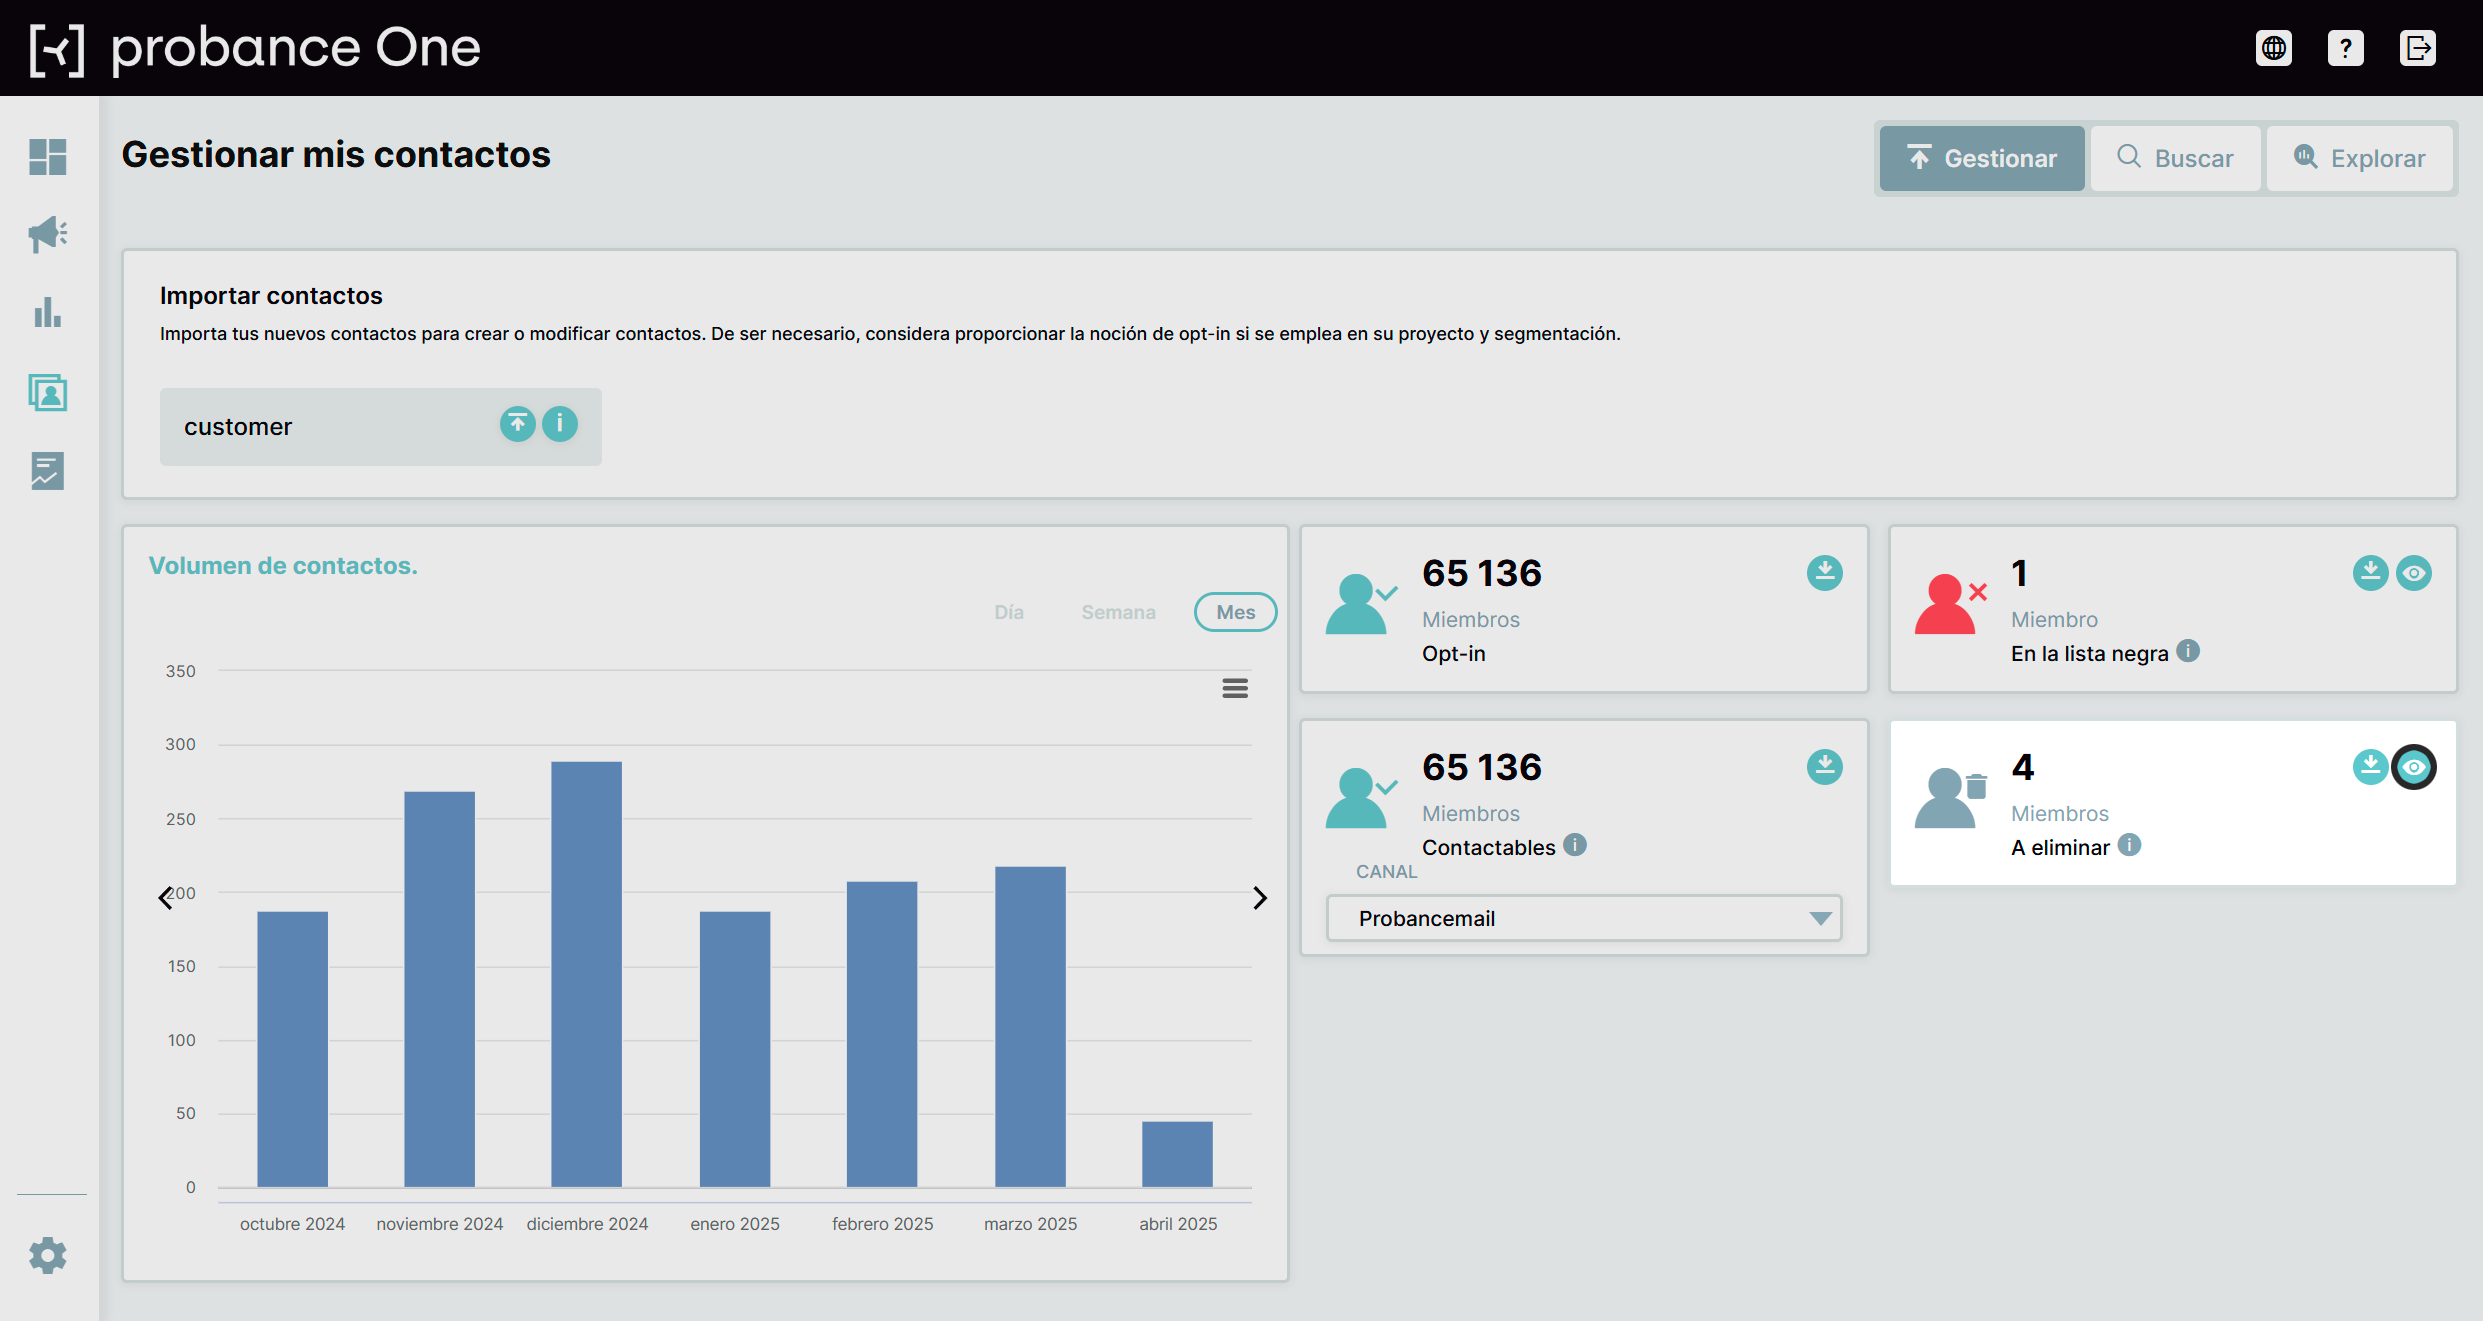Download Opt-in members list

coord(1825,573)
